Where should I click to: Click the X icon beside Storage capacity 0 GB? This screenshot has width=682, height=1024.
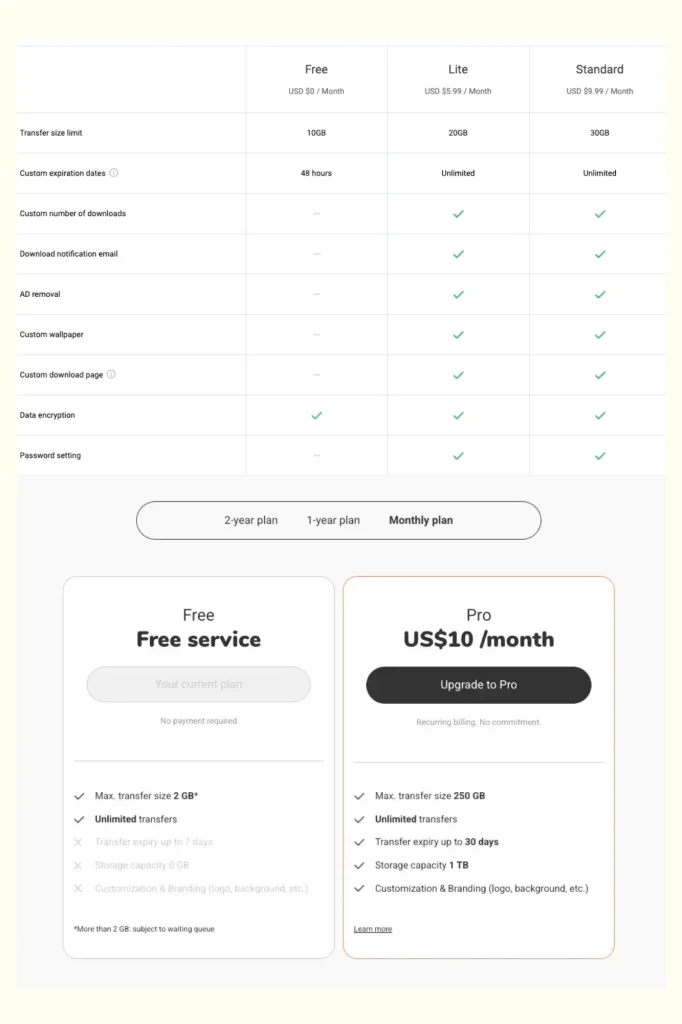[79, 865]
